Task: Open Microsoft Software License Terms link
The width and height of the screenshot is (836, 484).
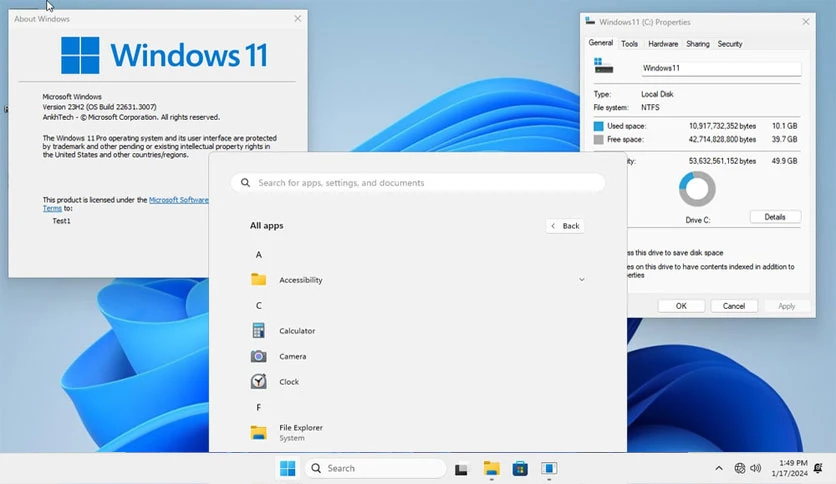Action: tap(179, 200)
